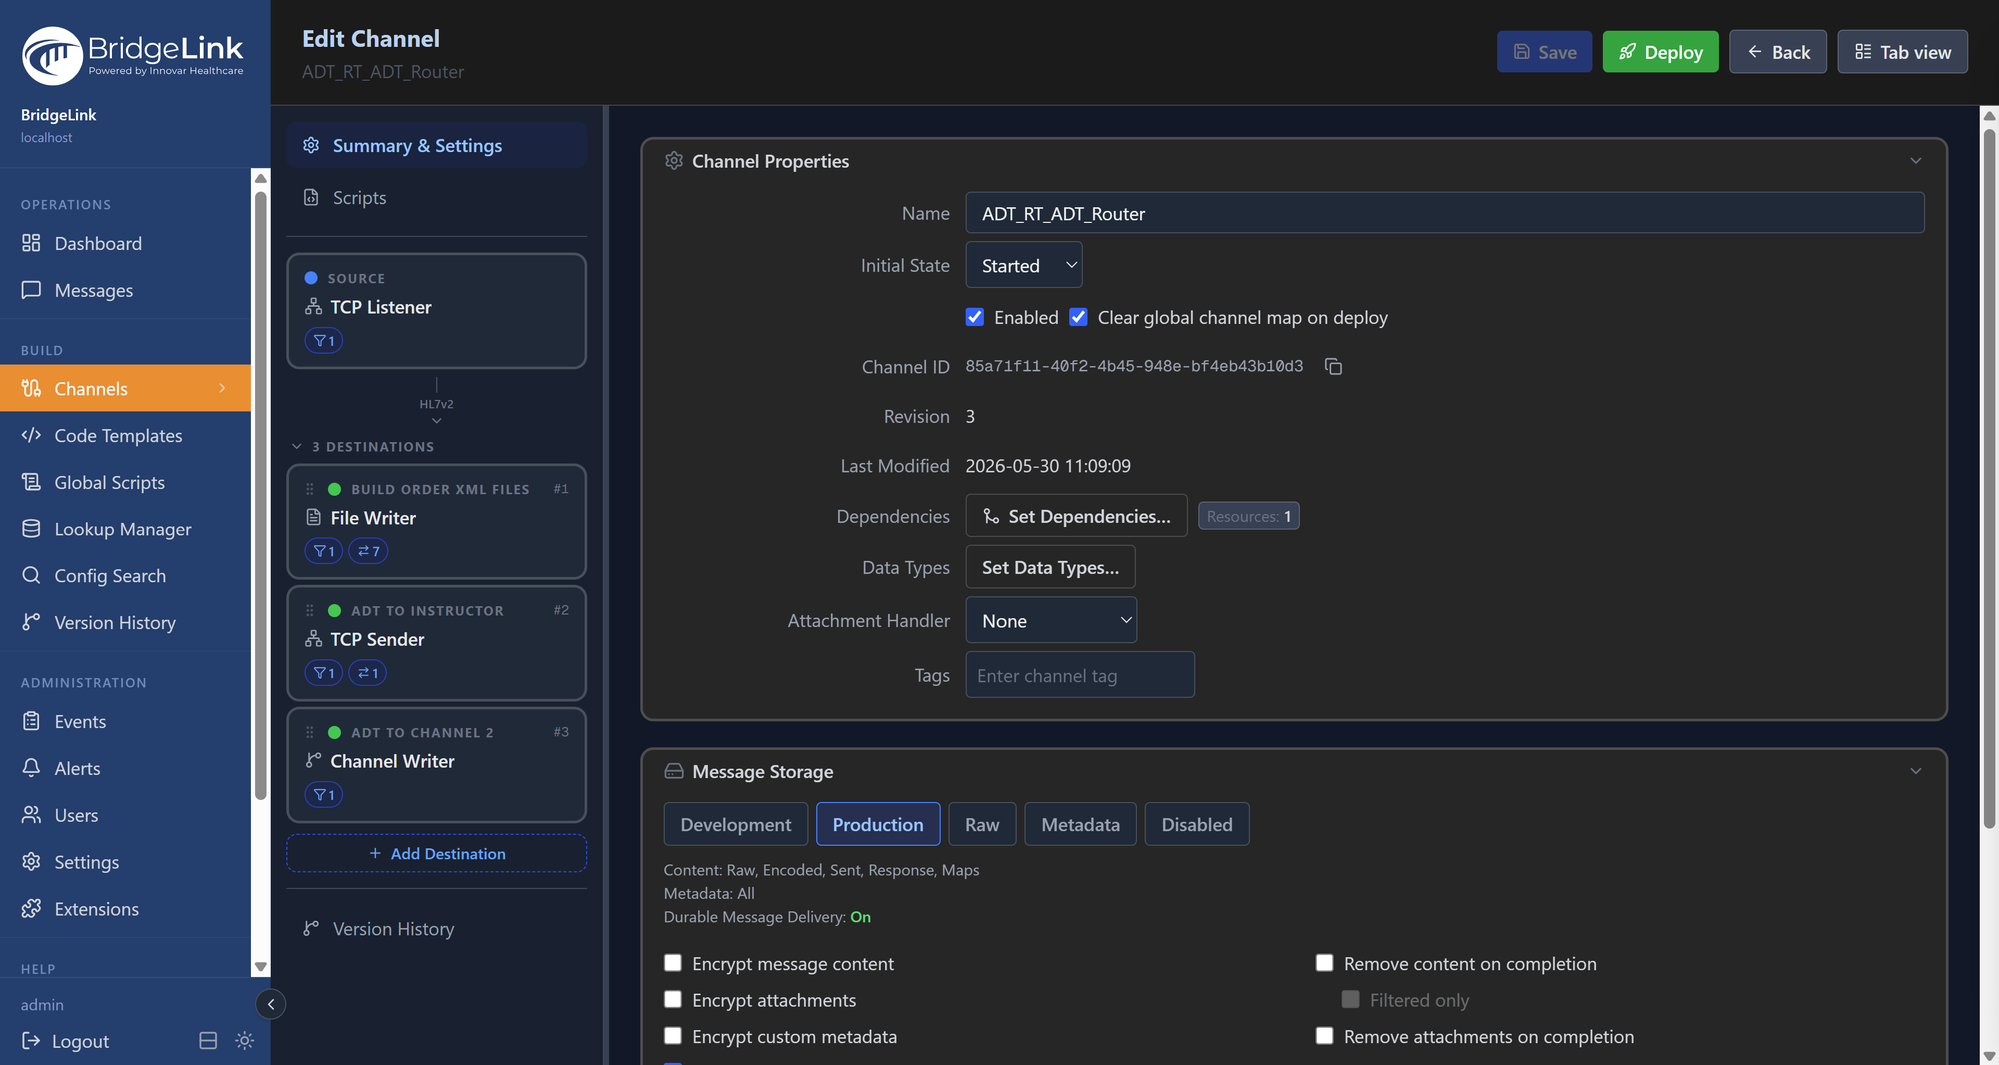The width and height of the screenshot is (1999, 1065).
Task: Click the layout toggle icon beside Logout
Action: 208,1041
